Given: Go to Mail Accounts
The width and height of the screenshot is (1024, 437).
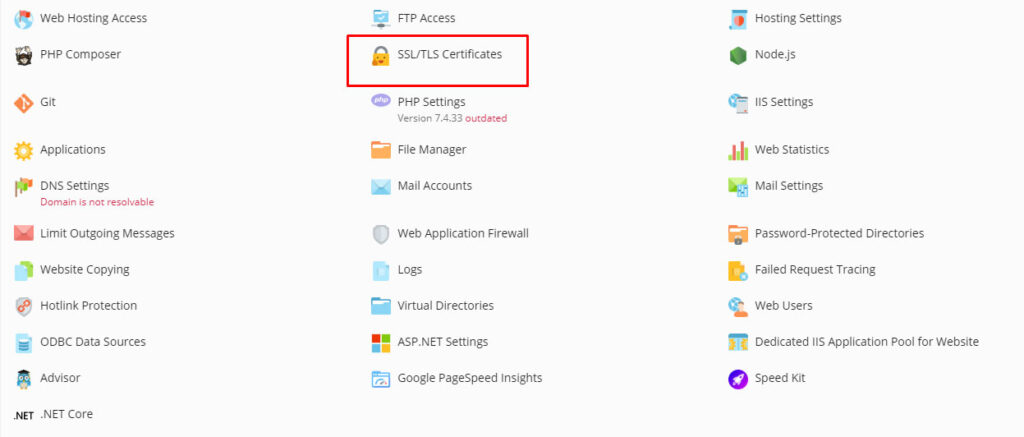Looking at the screenshot, I should (x=434, y=186).
